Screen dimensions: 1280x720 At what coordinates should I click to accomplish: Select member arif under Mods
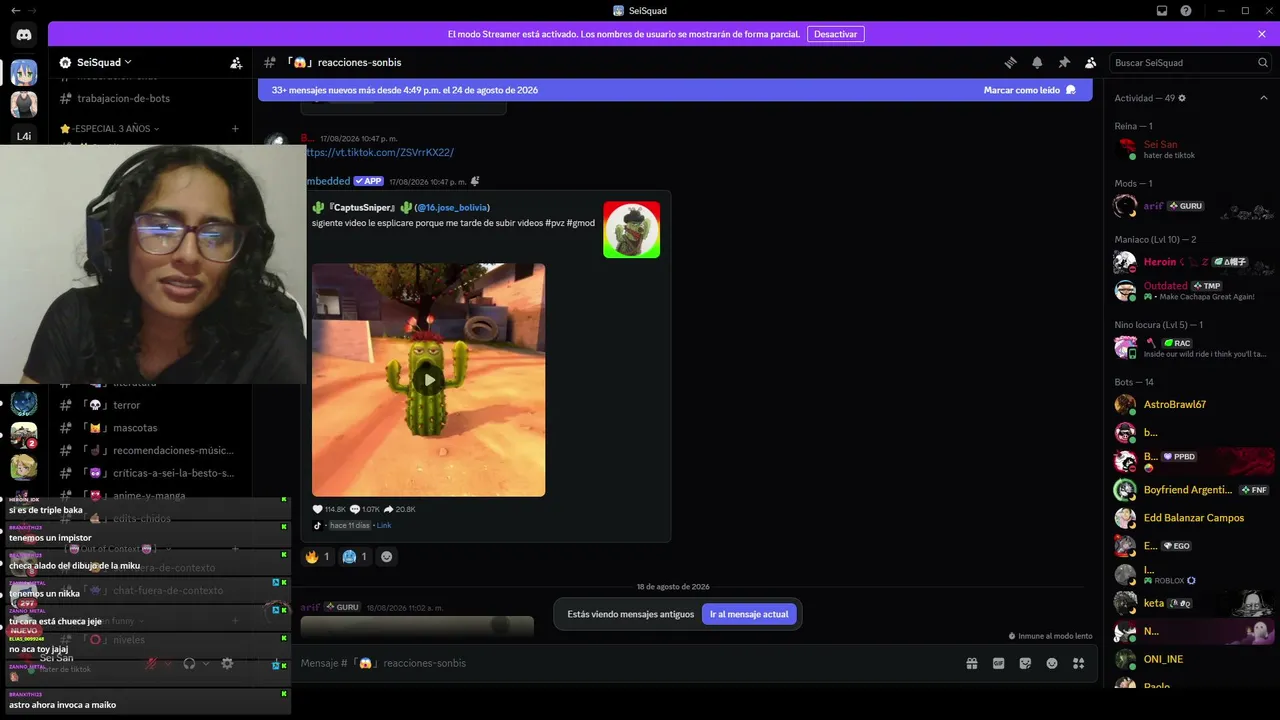coord(1192,206)
